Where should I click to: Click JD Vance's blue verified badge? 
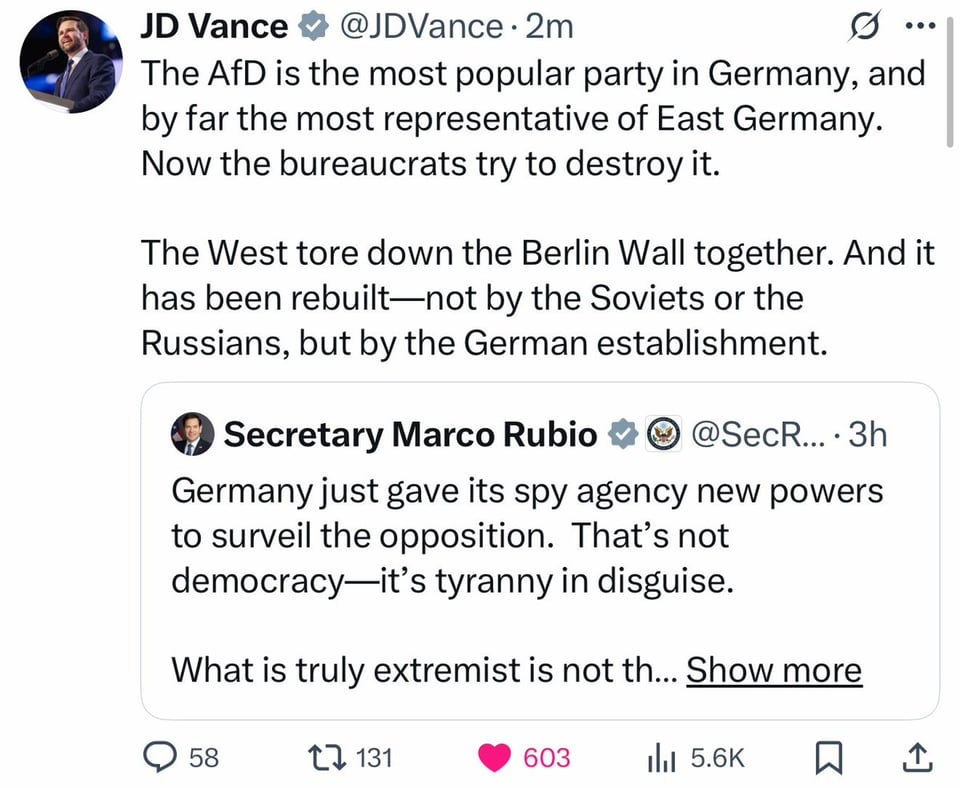[x=314, y=27]
